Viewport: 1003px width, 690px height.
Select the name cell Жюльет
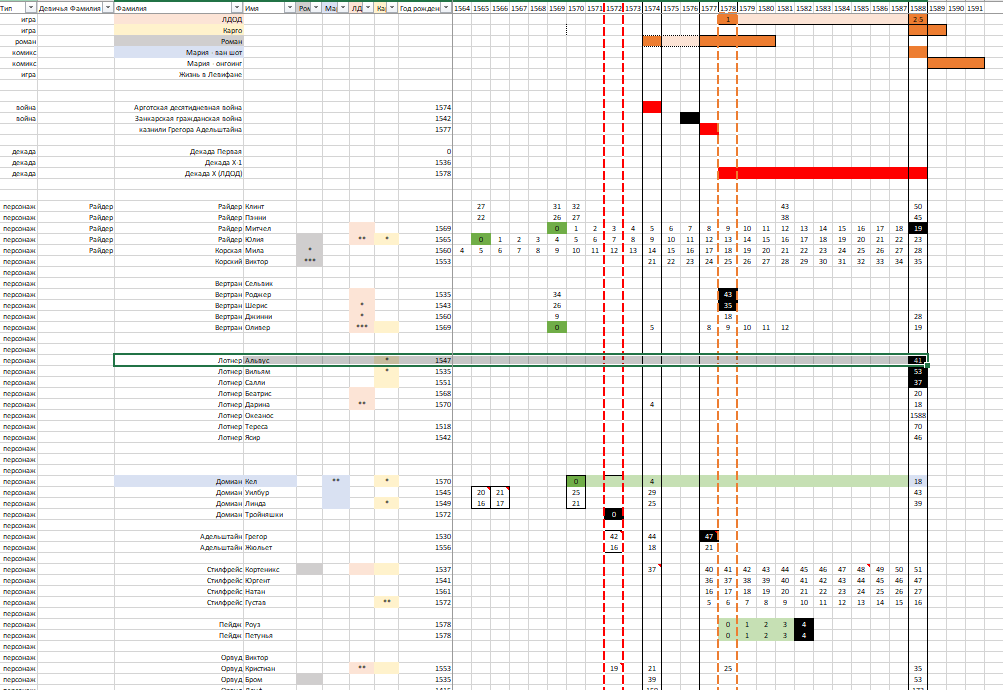(x=270, y=547)
